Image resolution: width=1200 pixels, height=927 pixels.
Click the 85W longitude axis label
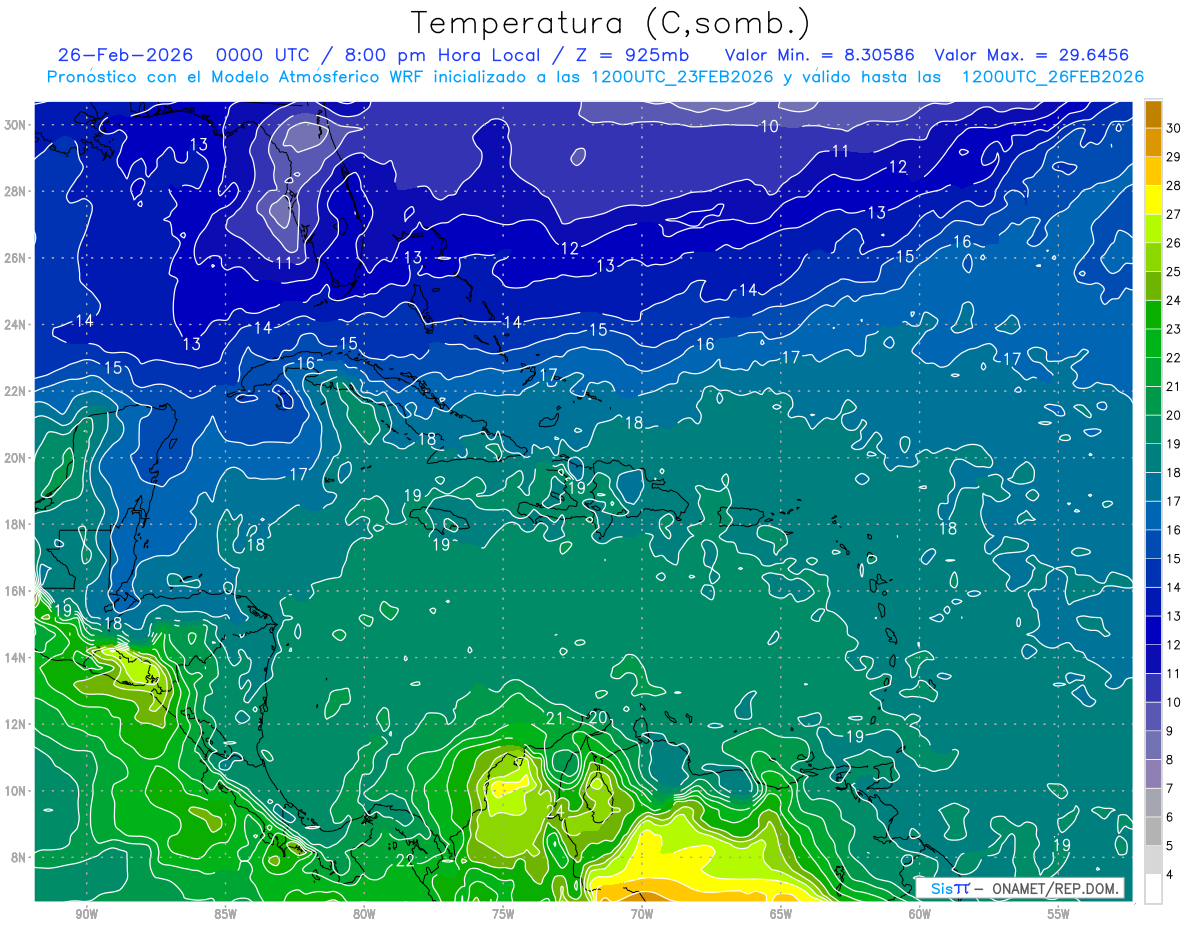coord(225,914)
